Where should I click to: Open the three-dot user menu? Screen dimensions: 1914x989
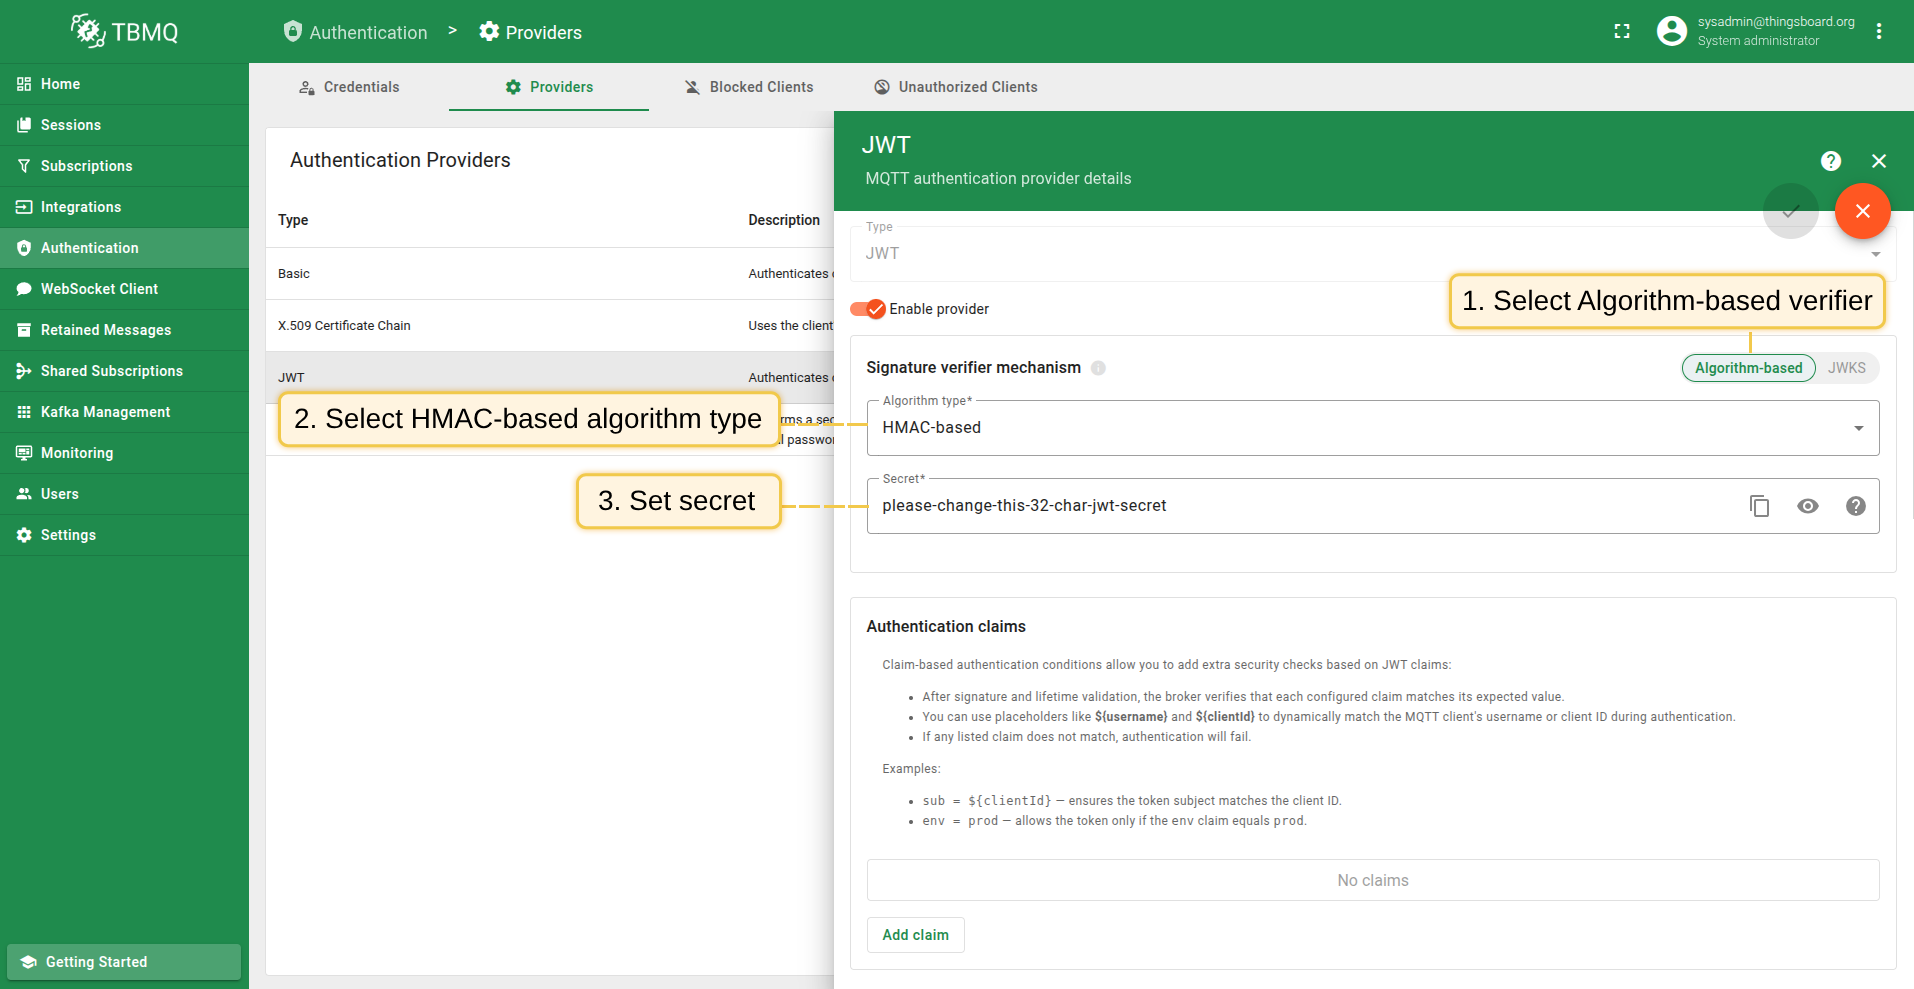coord(1879,32)
